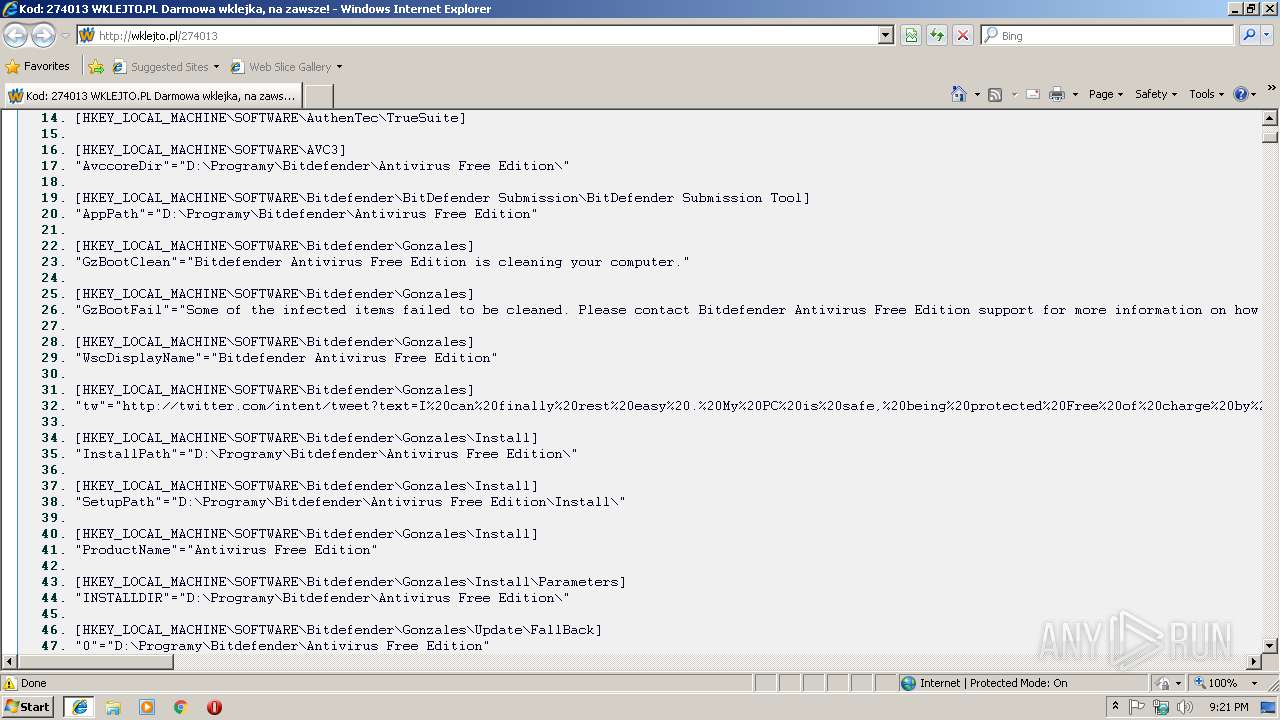Print the page with the printer icon
Viewport: 1280px width, 720px height.
pos(1057,94)
